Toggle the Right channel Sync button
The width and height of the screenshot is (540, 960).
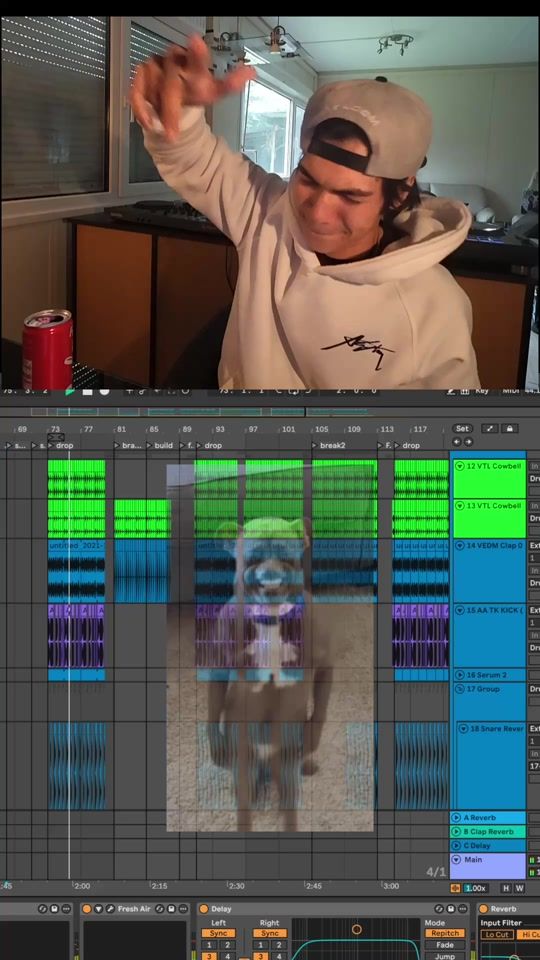click(269, 934)
